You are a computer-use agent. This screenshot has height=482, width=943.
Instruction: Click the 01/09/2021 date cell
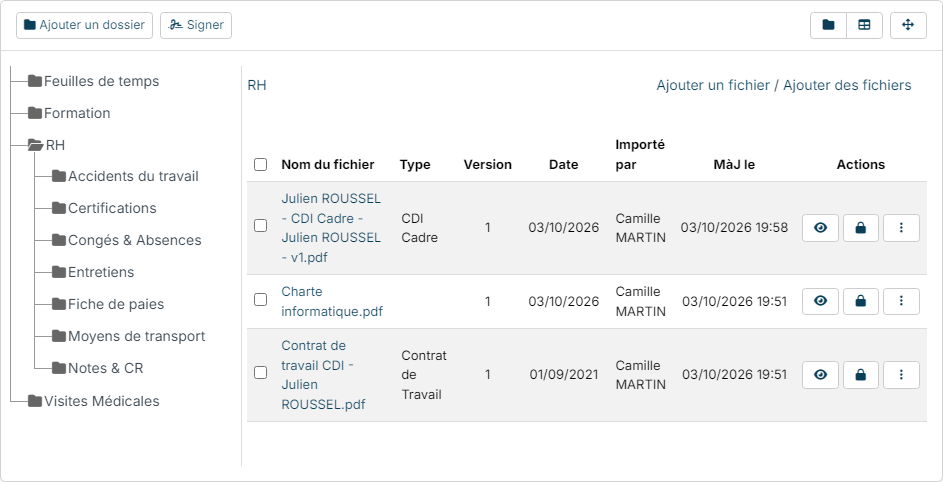564,375
